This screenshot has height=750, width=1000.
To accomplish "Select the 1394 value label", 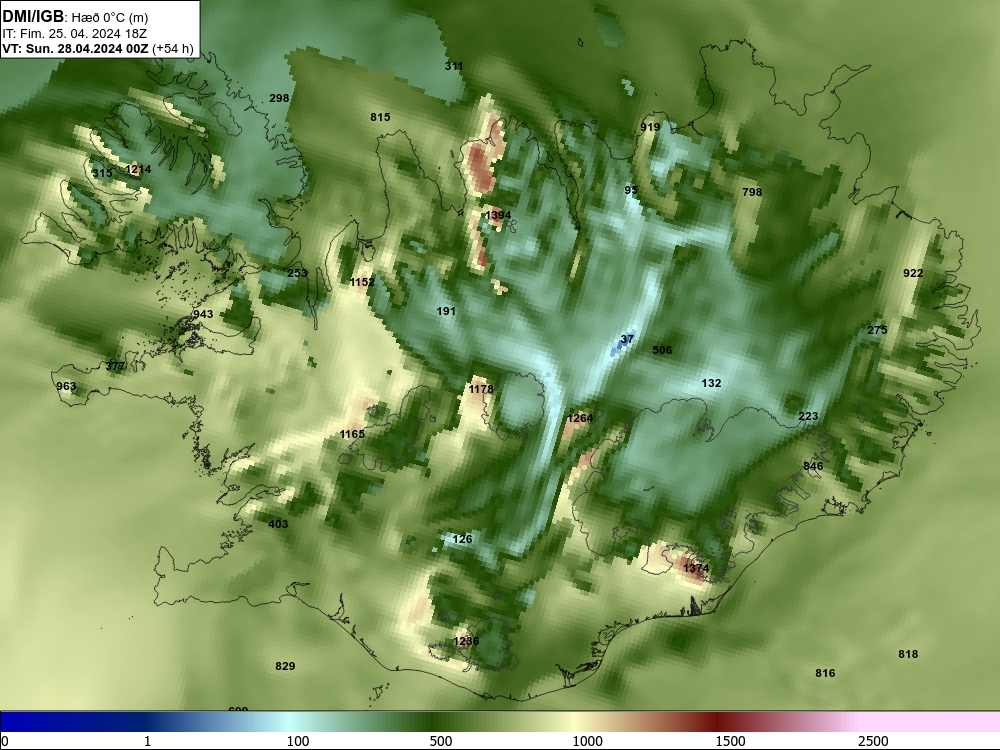I will 498,216.
